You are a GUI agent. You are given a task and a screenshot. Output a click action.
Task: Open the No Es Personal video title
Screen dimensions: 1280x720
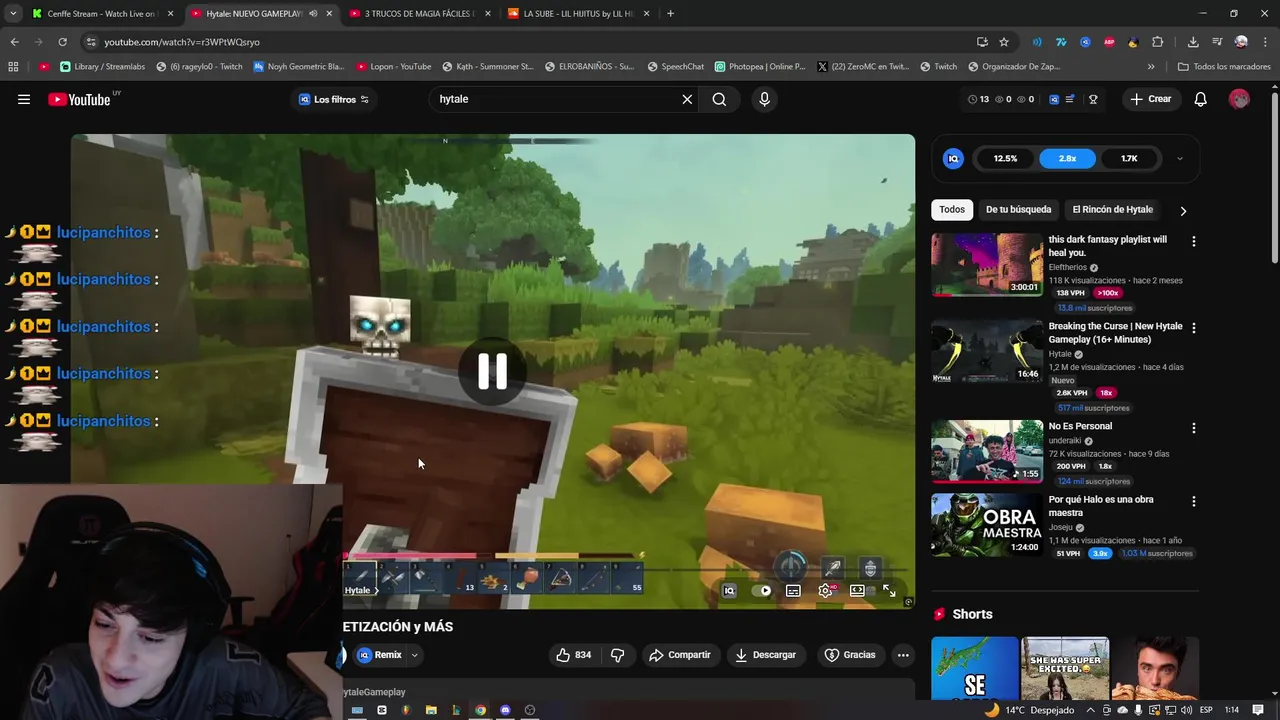pyautogui.click(x=1080, y=426)
